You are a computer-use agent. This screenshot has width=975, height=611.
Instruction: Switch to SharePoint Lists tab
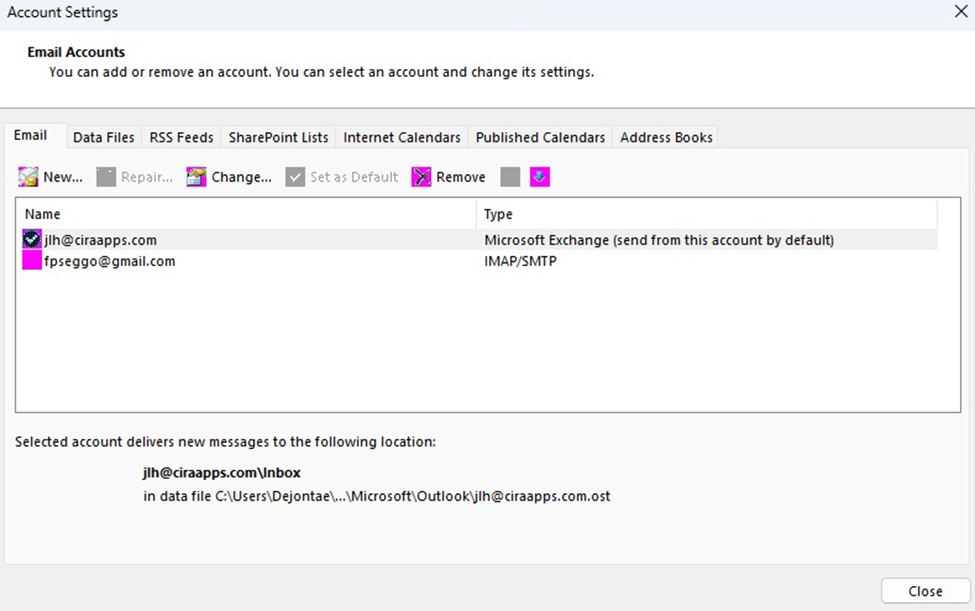point(278,137)
